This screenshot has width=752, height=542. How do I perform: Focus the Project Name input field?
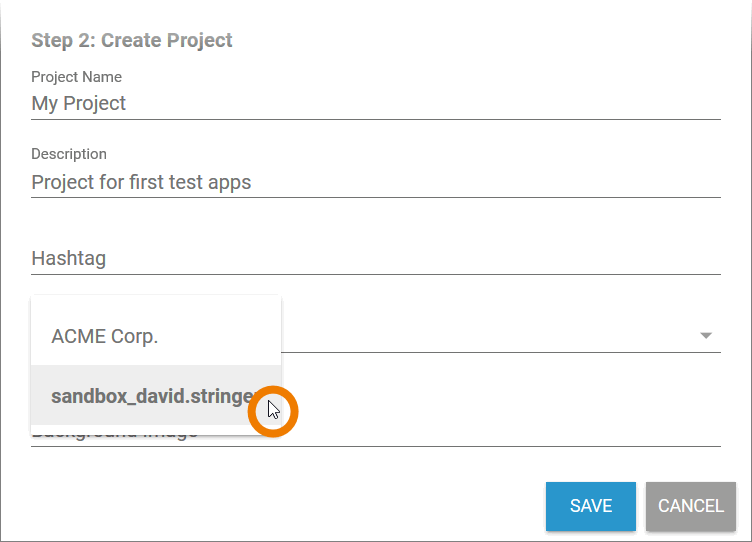point(375,104)
